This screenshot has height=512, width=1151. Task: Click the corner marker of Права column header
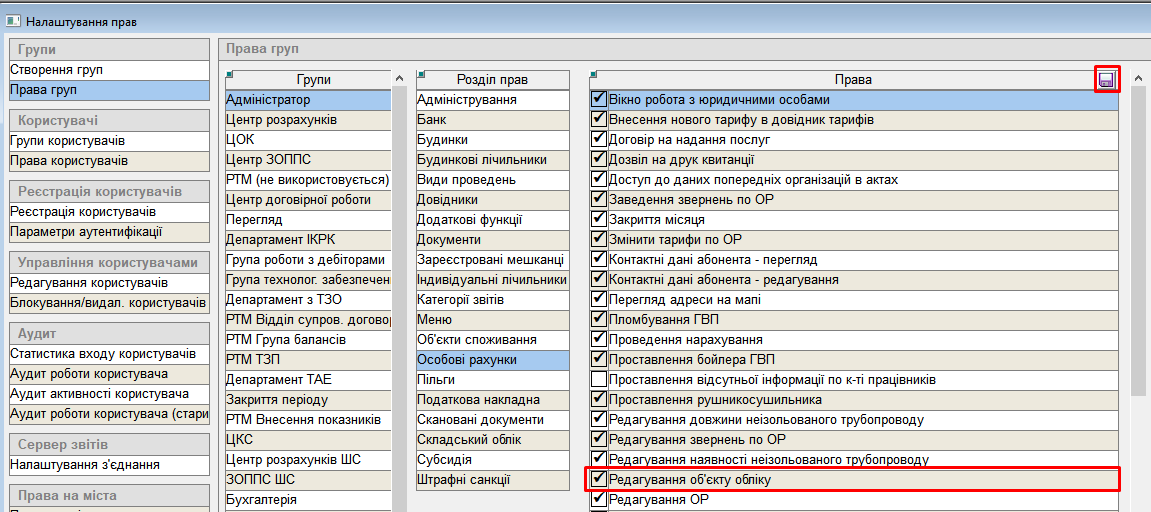click(x=594, y=73)
